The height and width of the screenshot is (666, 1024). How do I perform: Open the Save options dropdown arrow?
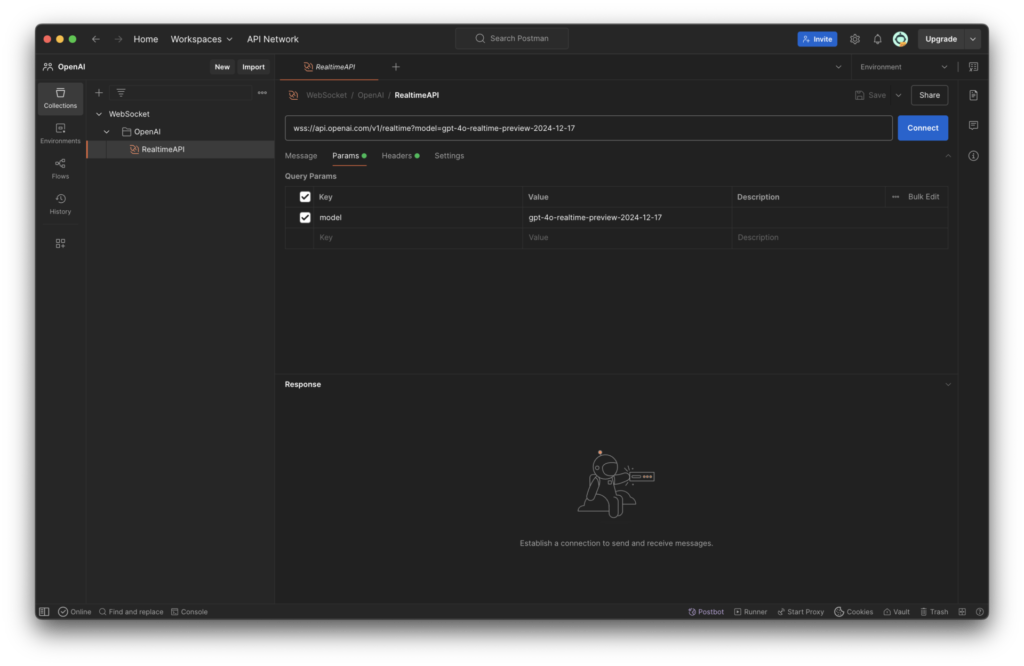899,95
